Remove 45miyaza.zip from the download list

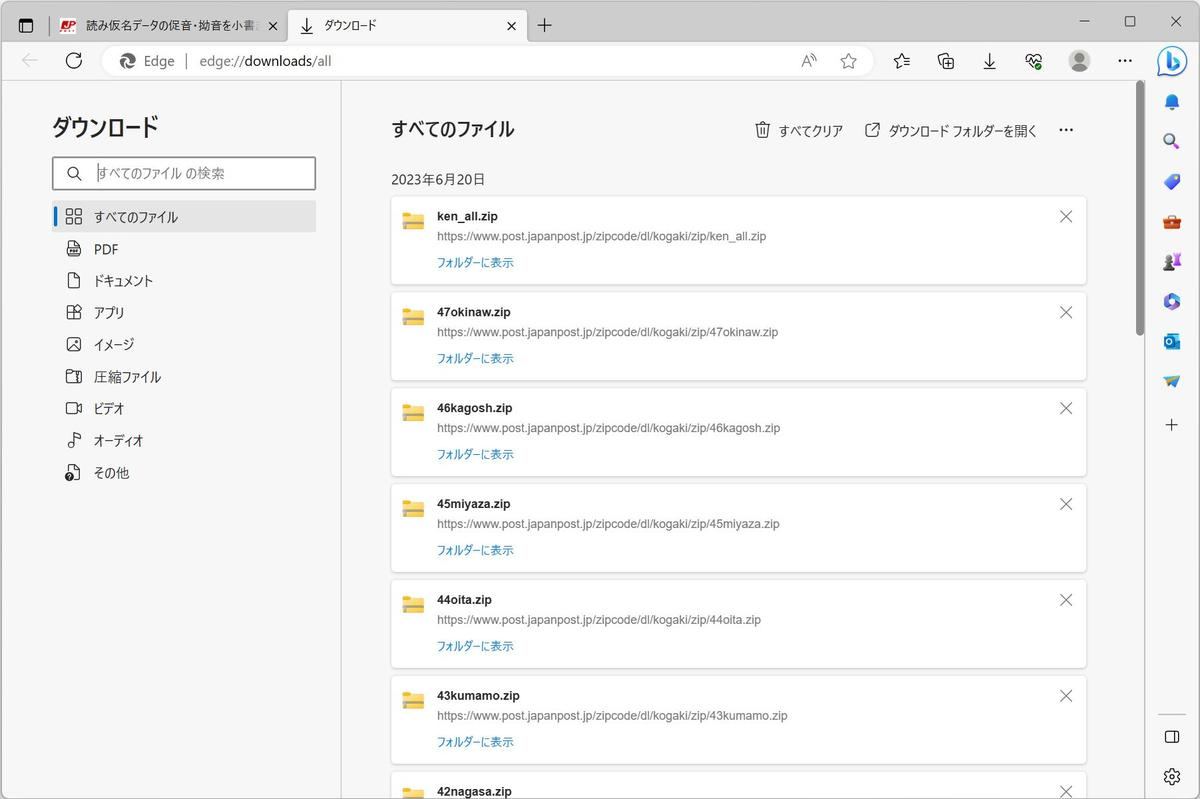pyautogui.click(x=1066, y=505)
